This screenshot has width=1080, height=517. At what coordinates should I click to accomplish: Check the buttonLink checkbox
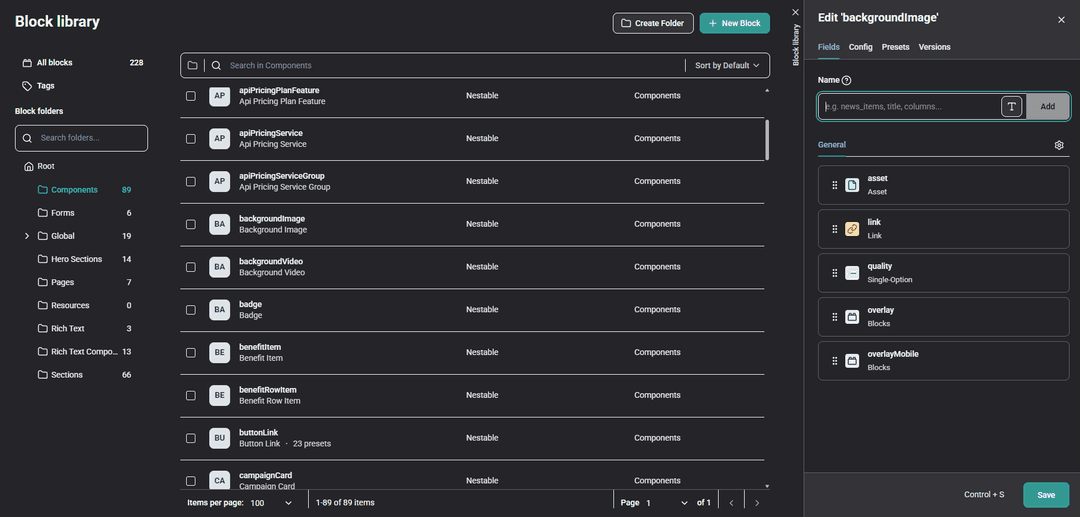[x=191, y=438]
